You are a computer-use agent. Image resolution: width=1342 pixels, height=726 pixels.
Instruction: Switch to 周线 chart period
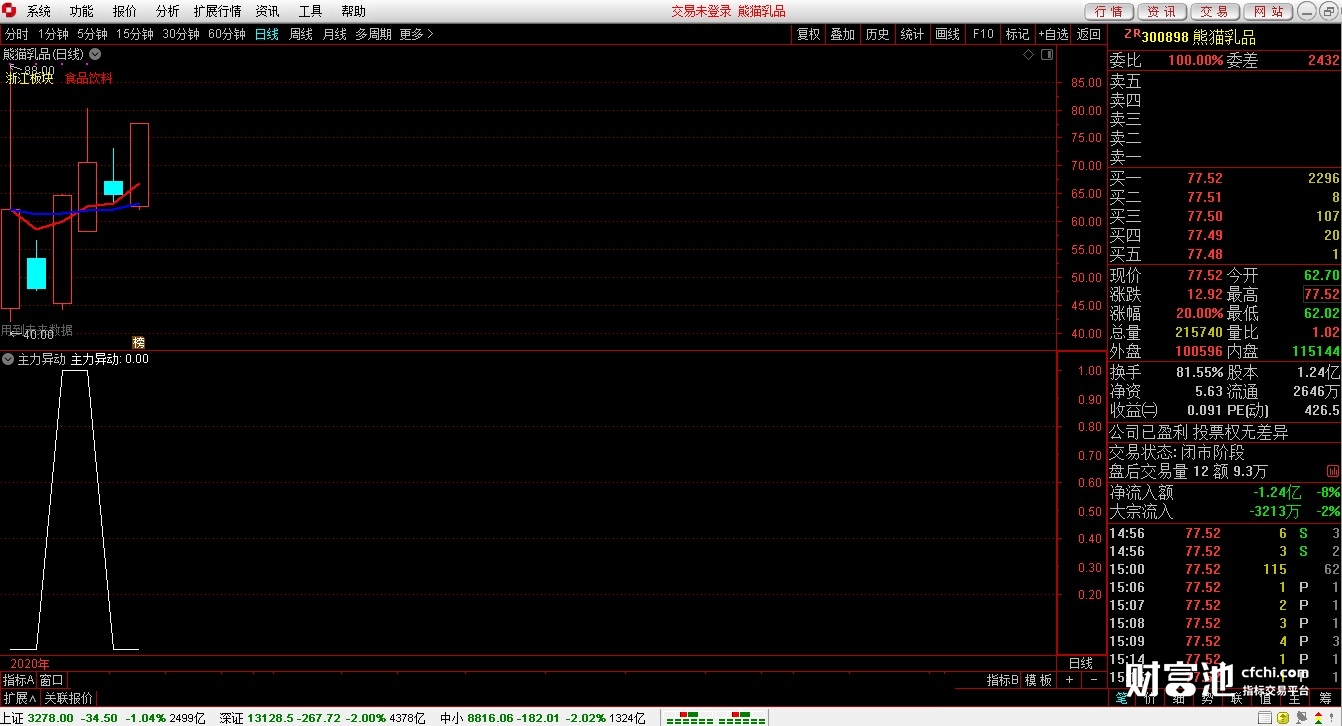coord(301,34)
